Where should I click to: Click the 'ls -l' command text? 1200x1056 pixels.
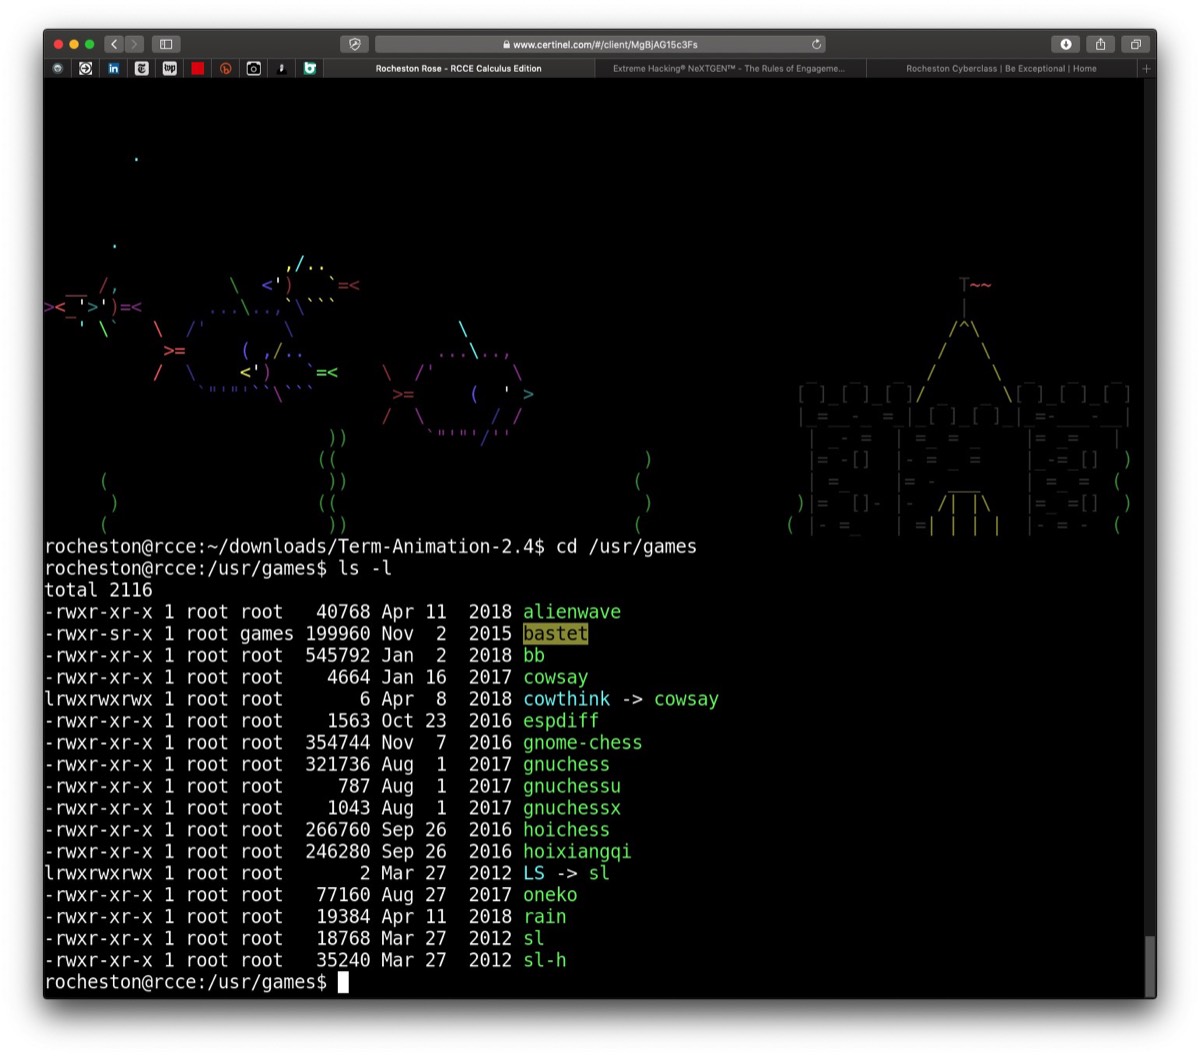(365, 569)
